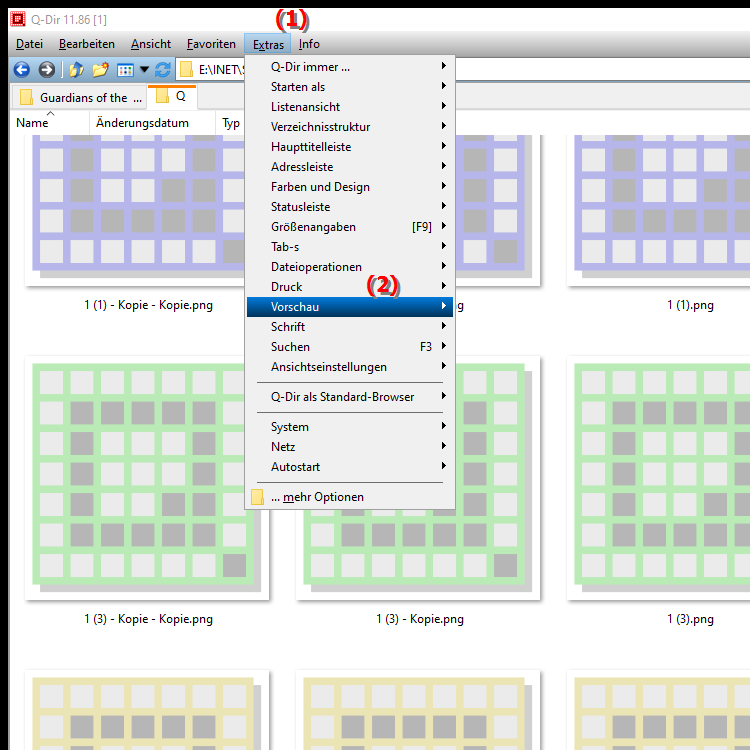Expand the Verzeichnisstruktur submenu
This screenshot has height=750, width=750.
tap(350, 127)
